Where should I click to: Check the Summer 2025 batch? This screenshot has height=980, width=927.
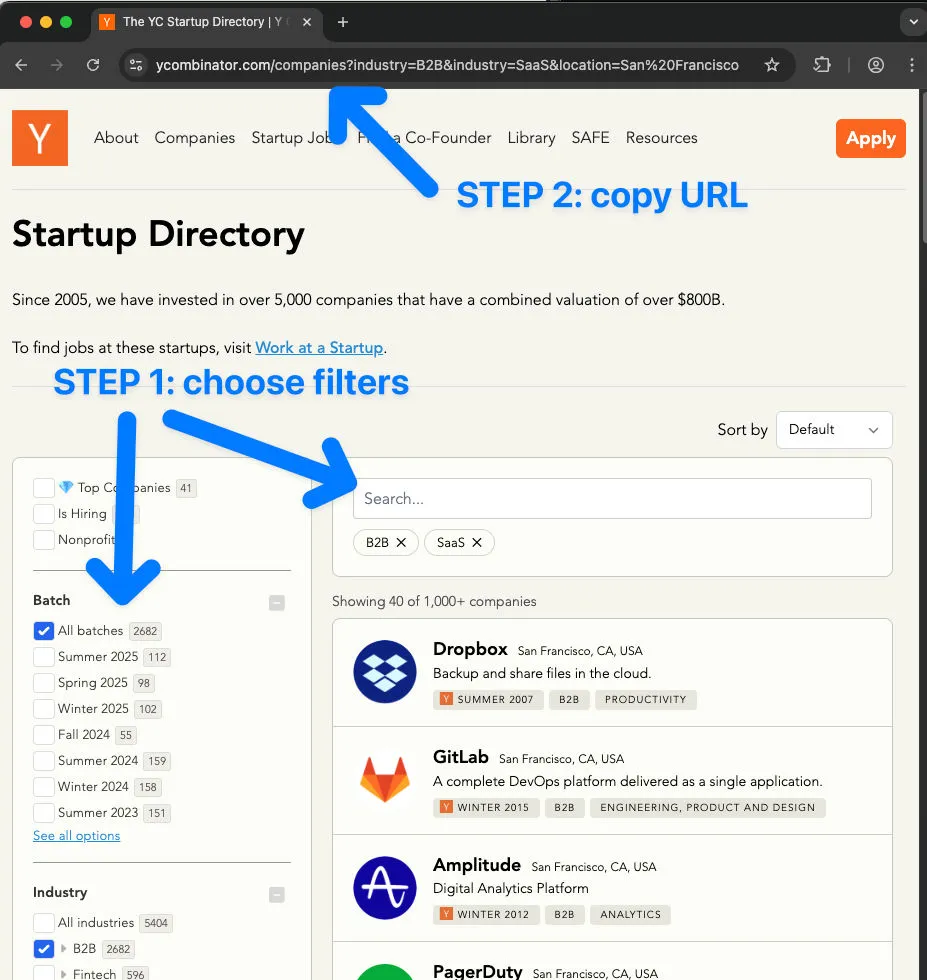point(44,657)
